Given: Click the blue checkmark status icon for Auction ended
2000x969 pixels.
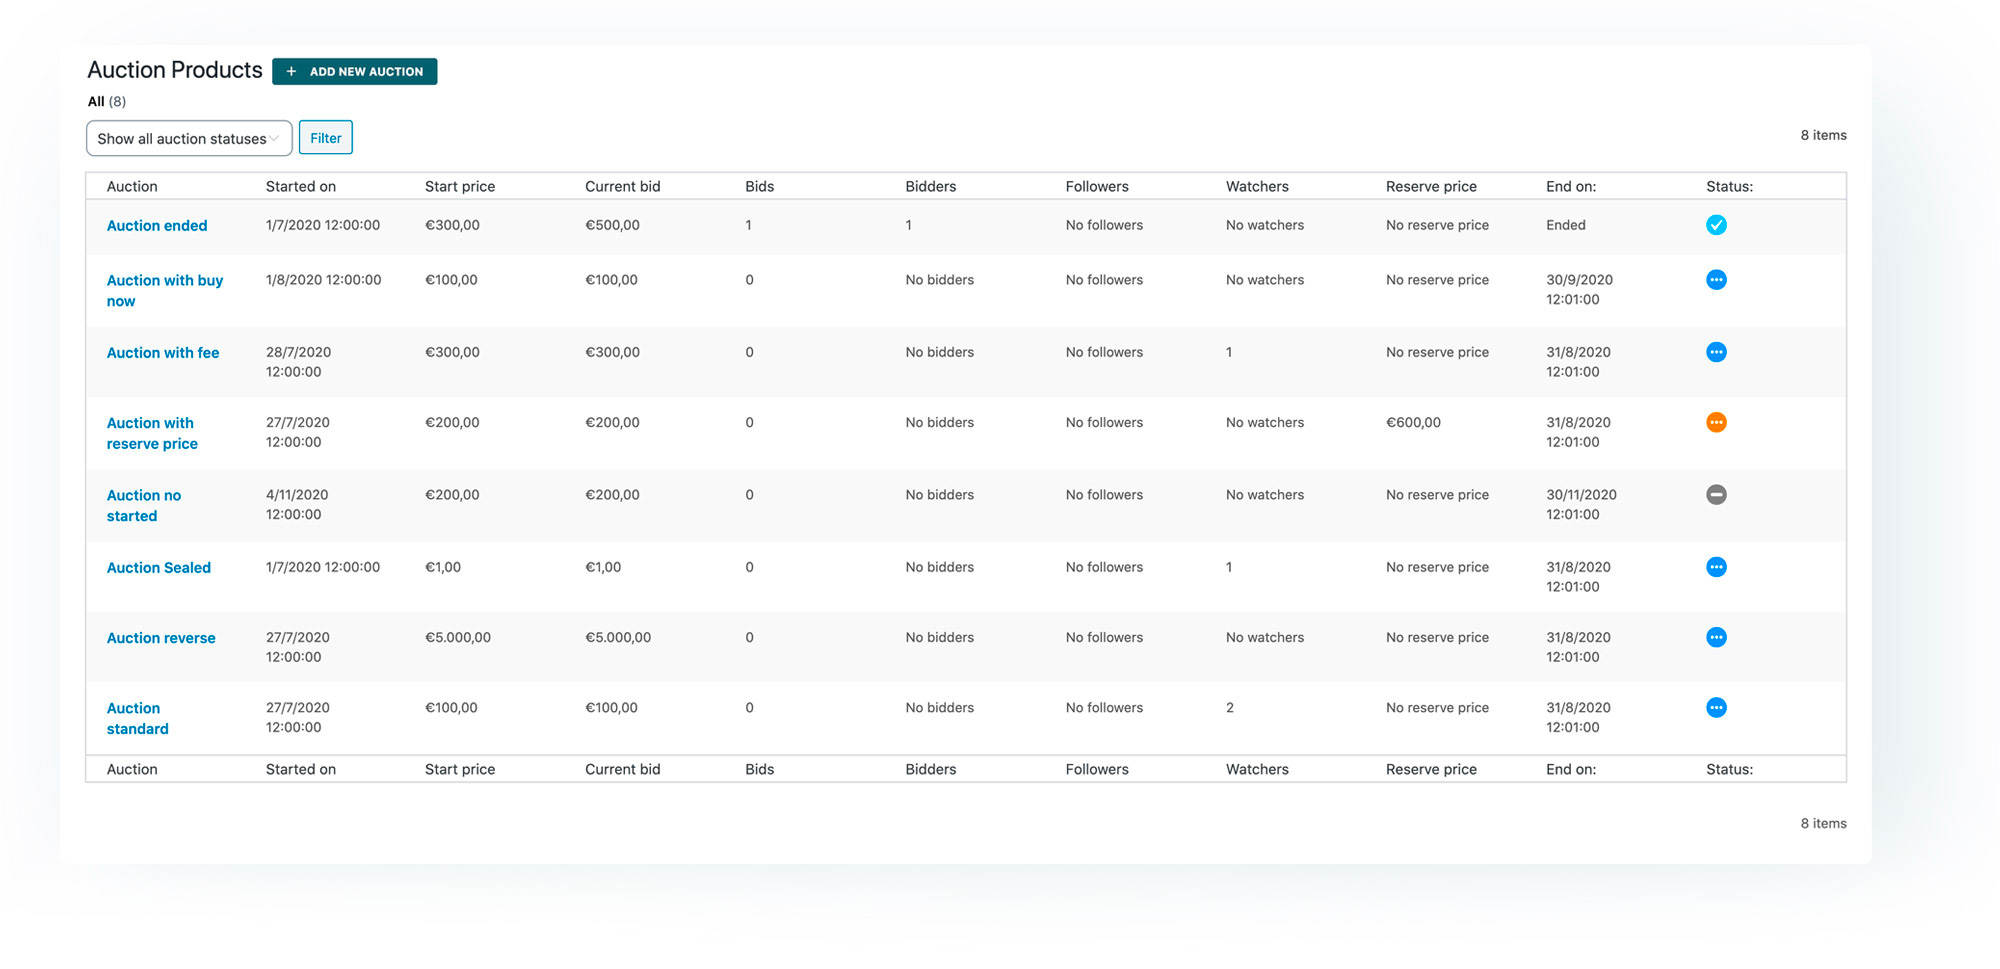Looking at the screenshot, I should pos(1716,225).
